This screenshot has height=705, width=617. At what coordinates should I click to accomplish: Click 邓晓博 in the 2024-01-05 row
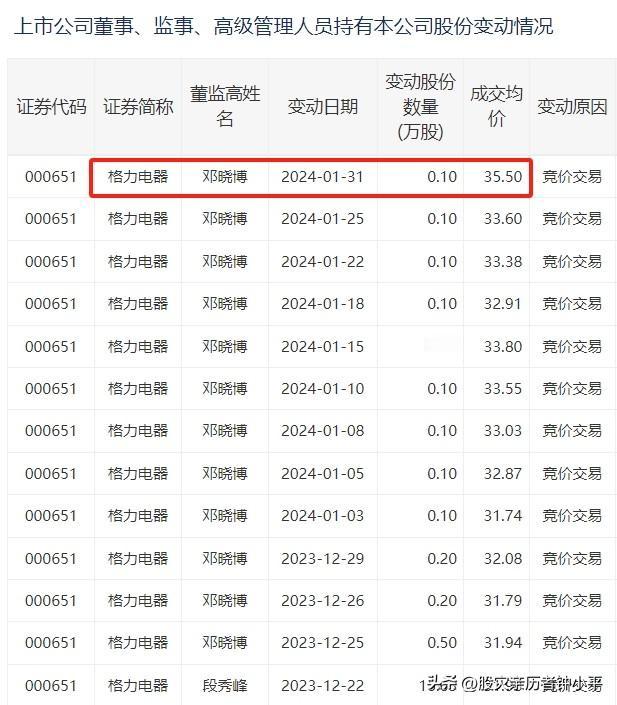(x=225, y=473)
